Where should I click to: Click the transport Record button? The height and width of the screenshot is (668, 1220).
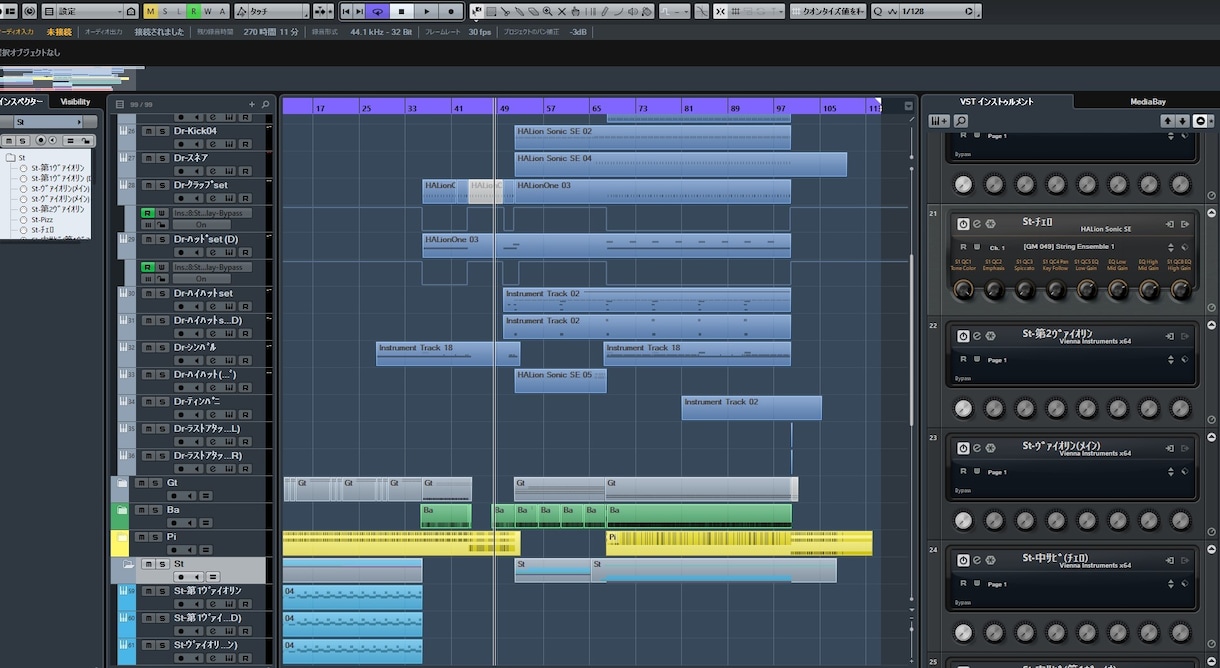pos(451,11)
